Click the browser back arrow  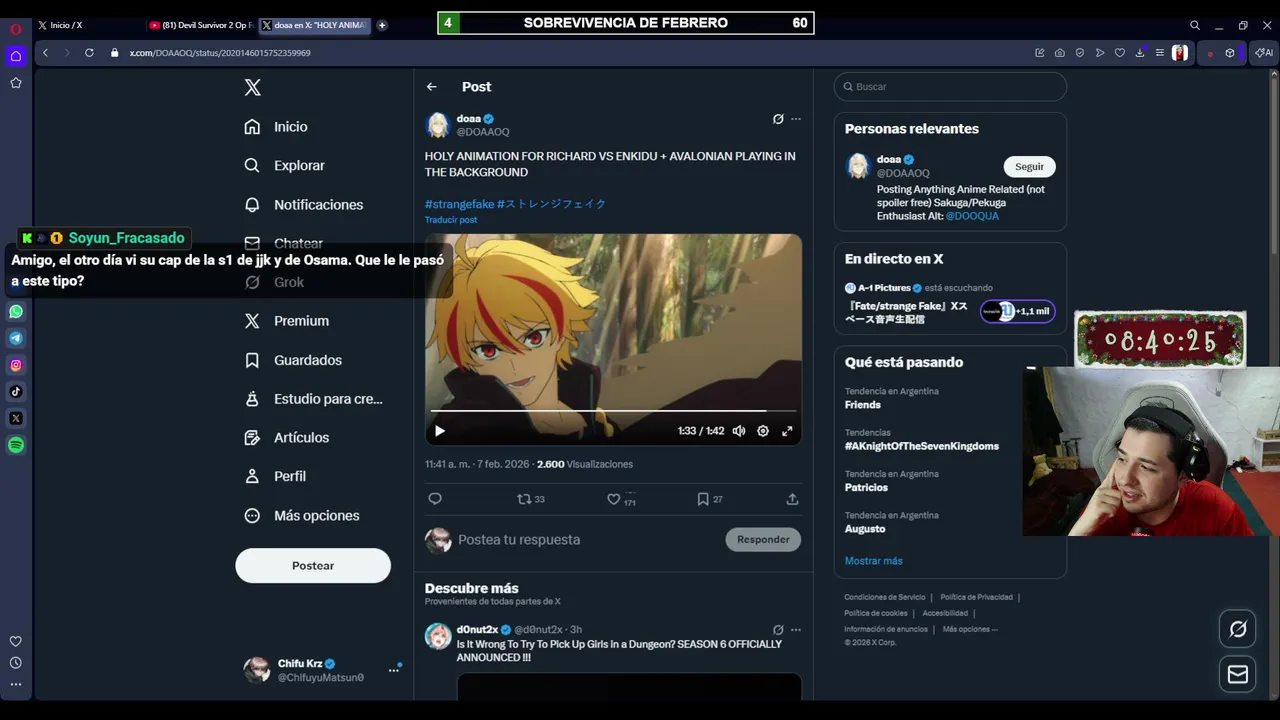click(x=45, y=53)
